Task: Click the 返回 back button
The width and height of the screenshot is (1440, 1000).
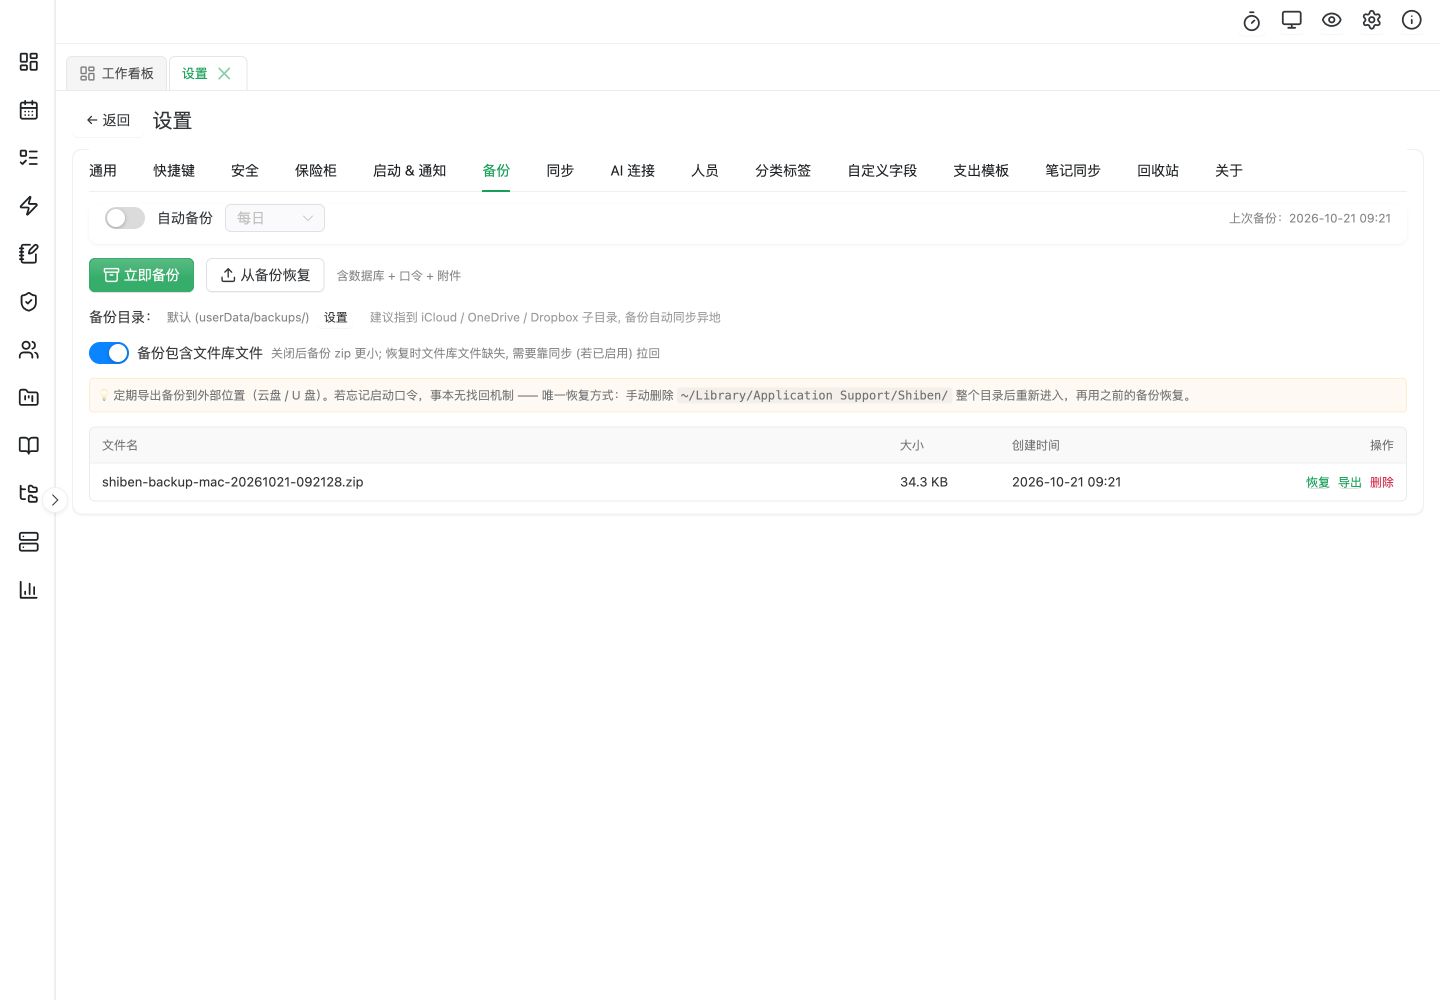Action: point(108,120)
